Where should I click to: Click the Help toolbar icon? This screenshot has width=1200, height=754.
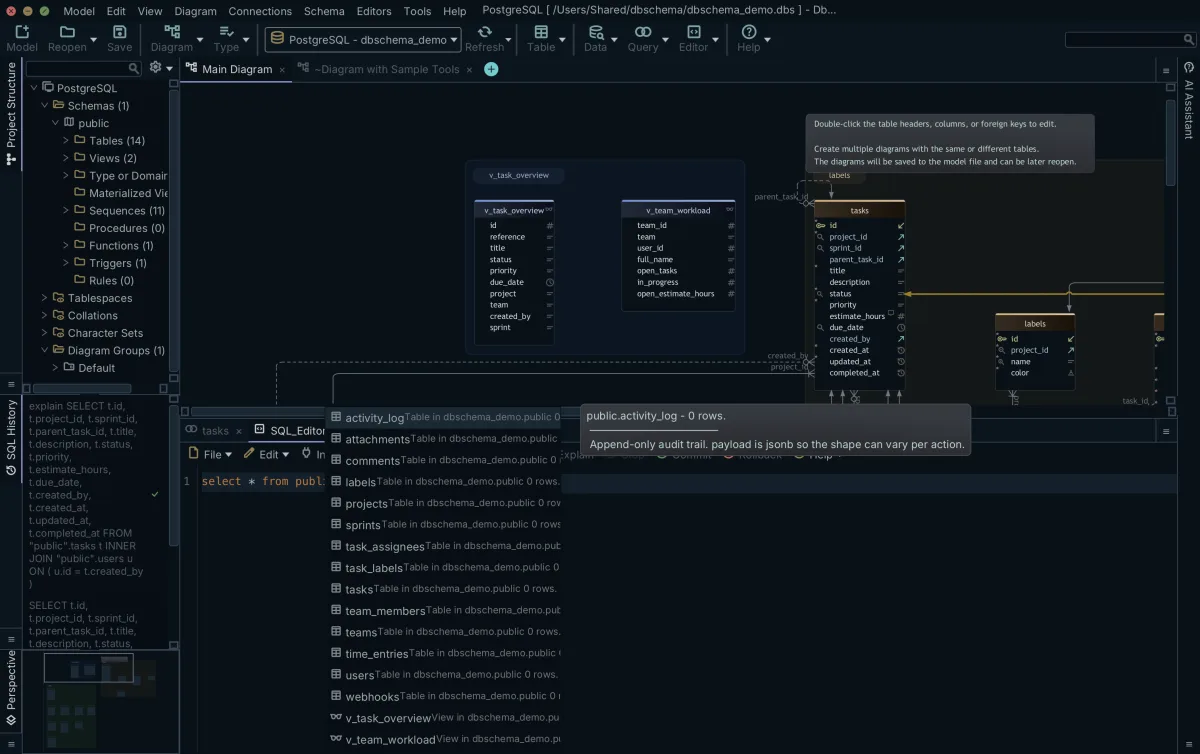749,32
